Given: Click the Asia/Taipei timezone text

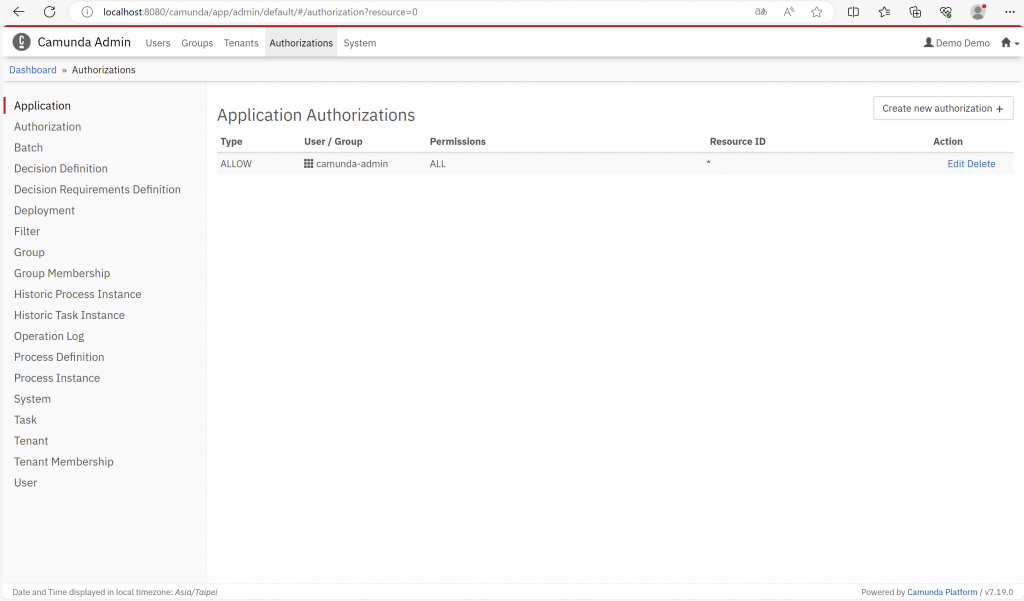Looking at the screenshot, I should coord(196,592).
